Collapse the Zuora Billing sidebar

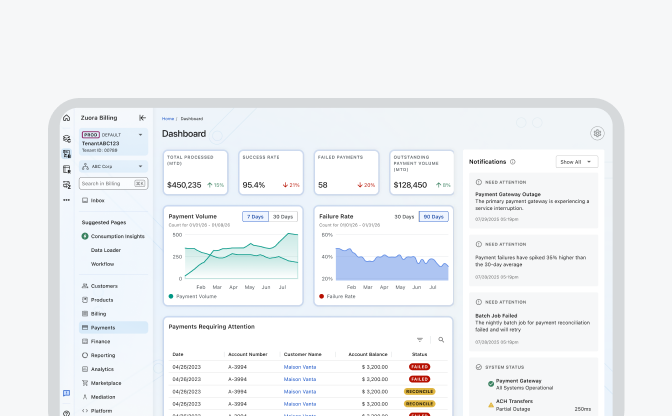coord(143,118)
